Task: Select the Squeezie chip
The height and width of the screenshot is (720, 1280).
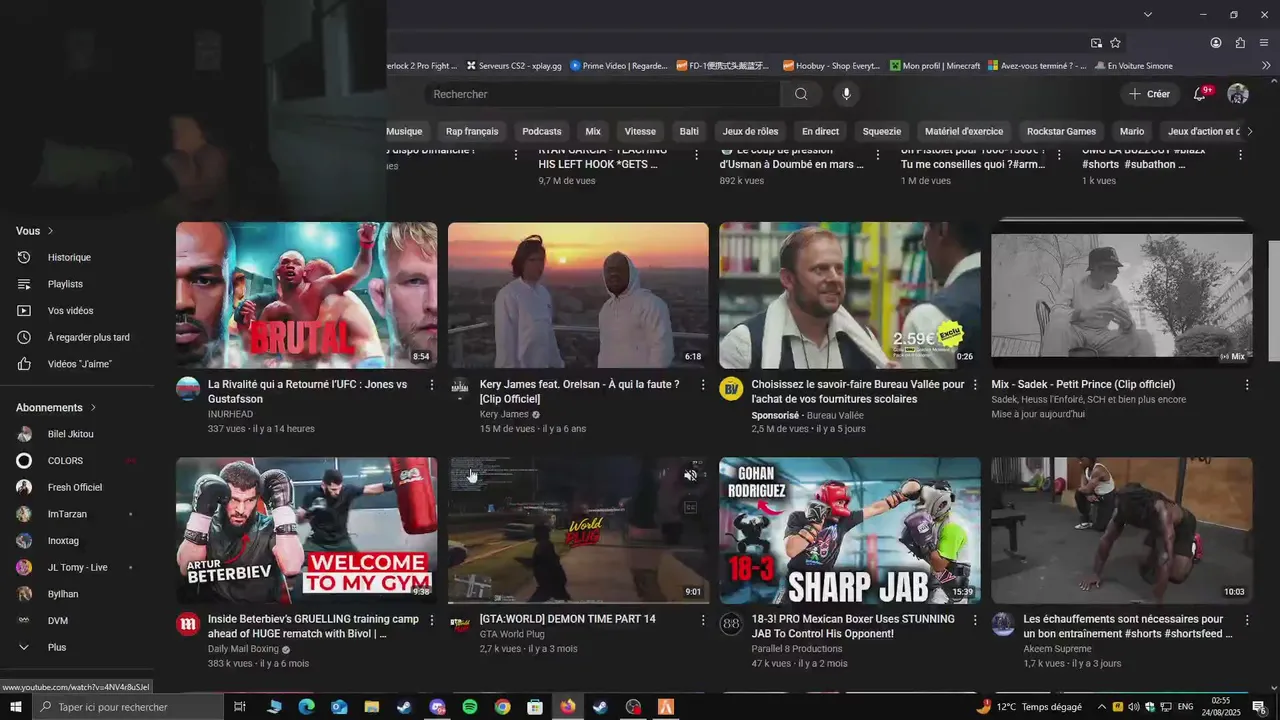Action: [882, 131]
